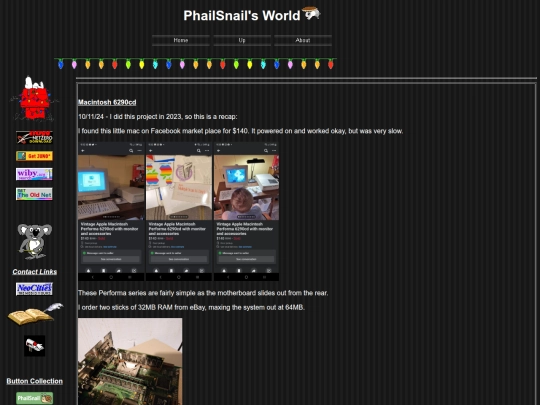Open third marketplace screenshot with child at computer

246,211
